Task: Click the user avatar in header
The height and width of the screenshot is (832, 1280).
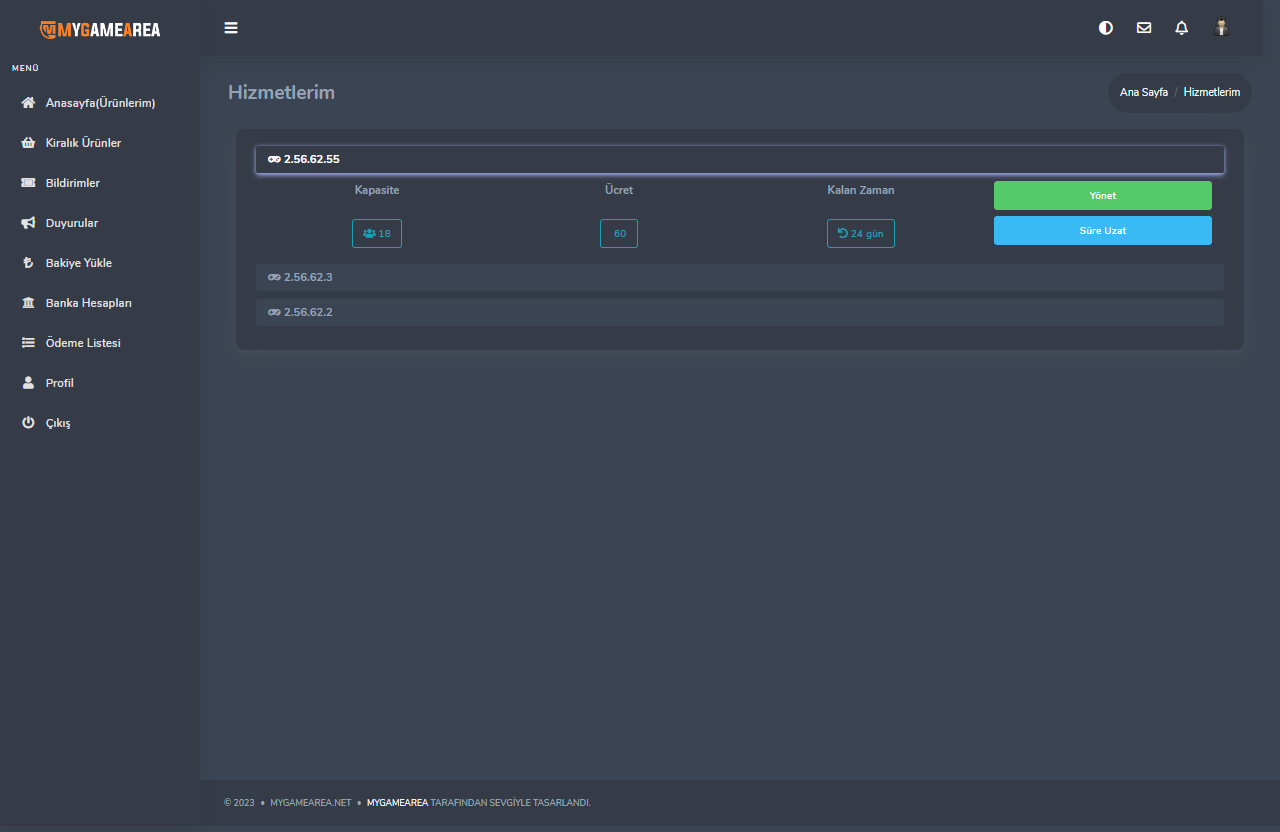Action: [x=1221, y=28]
